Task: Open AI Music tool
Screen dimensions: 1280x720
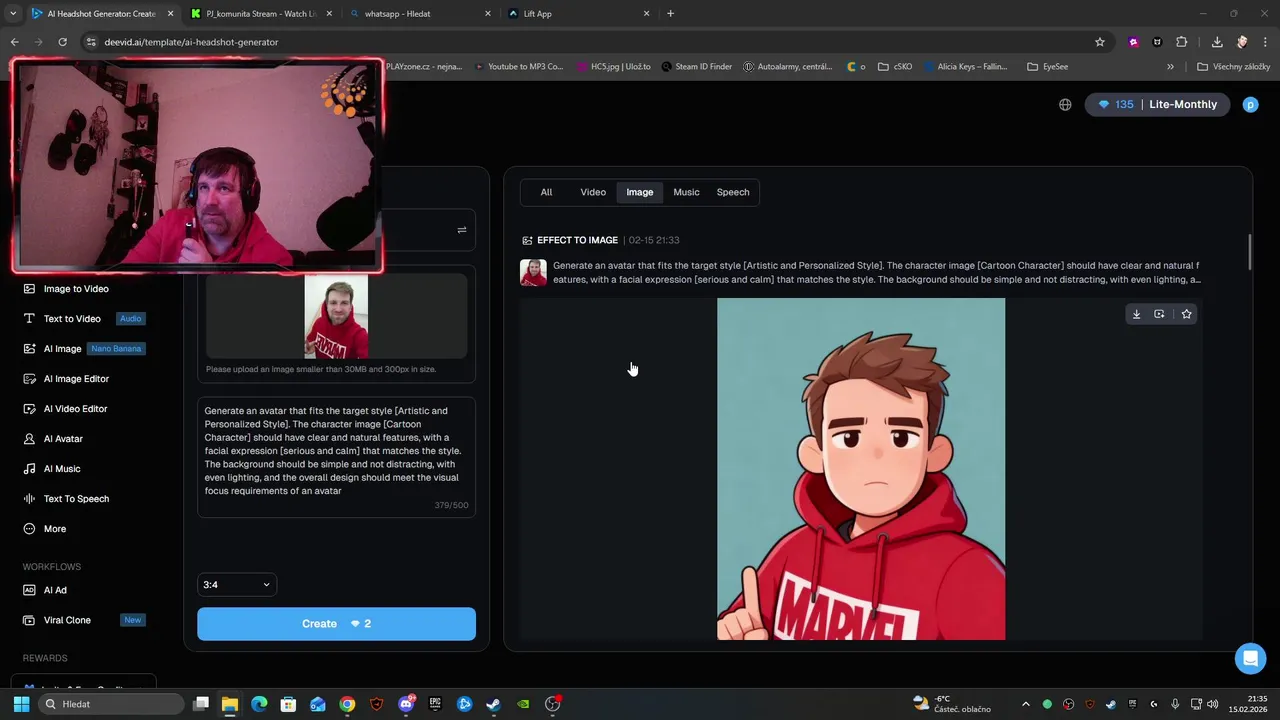Action: 62,469
